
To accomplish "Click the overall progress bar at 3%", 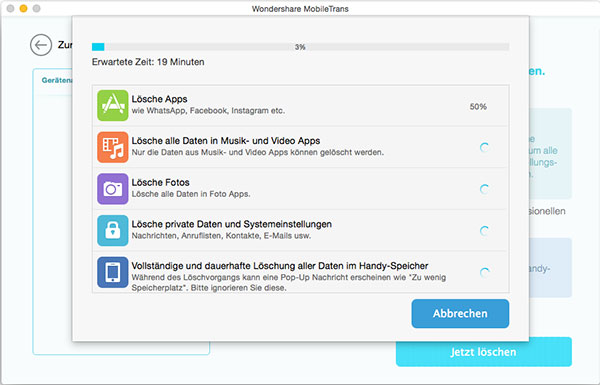I will (300, 47).
